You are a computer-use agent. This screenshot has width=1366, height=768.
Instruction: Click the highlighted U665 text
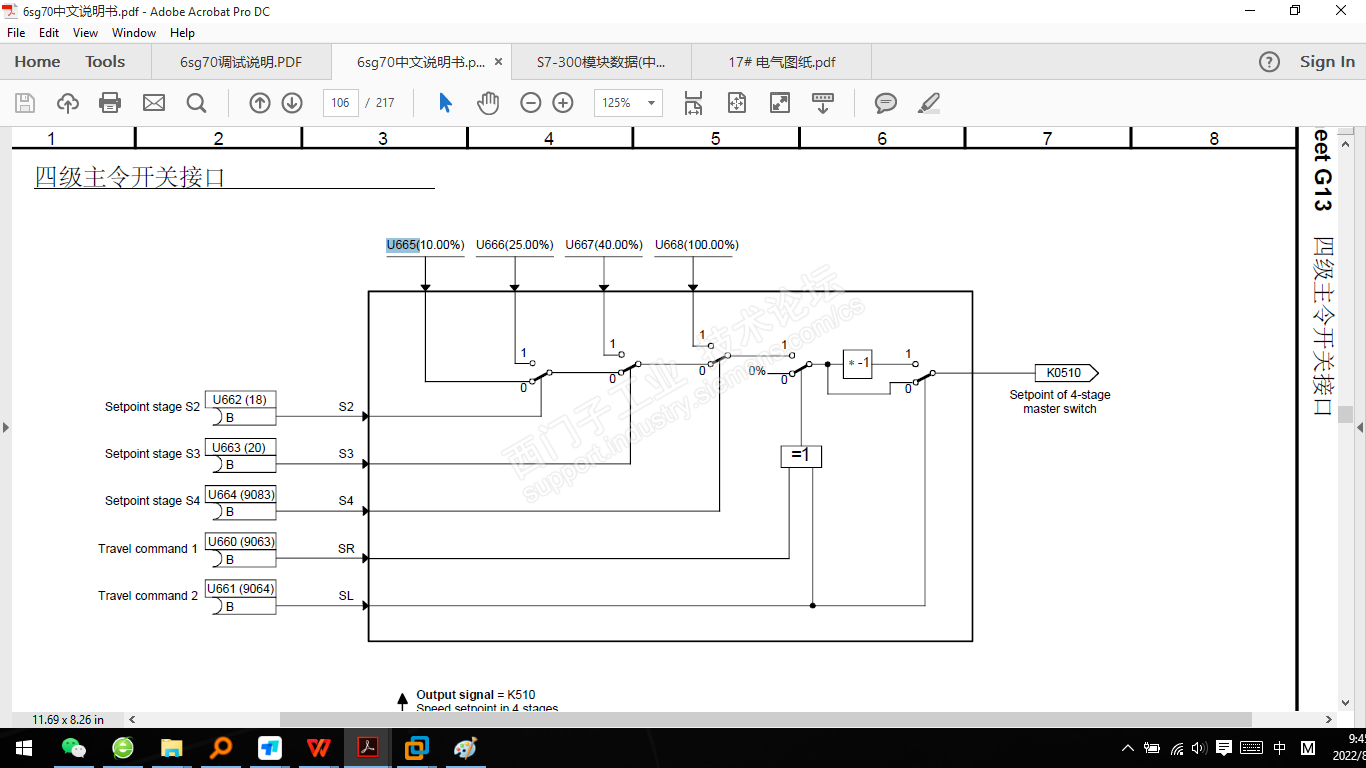(x=402, y=245)
